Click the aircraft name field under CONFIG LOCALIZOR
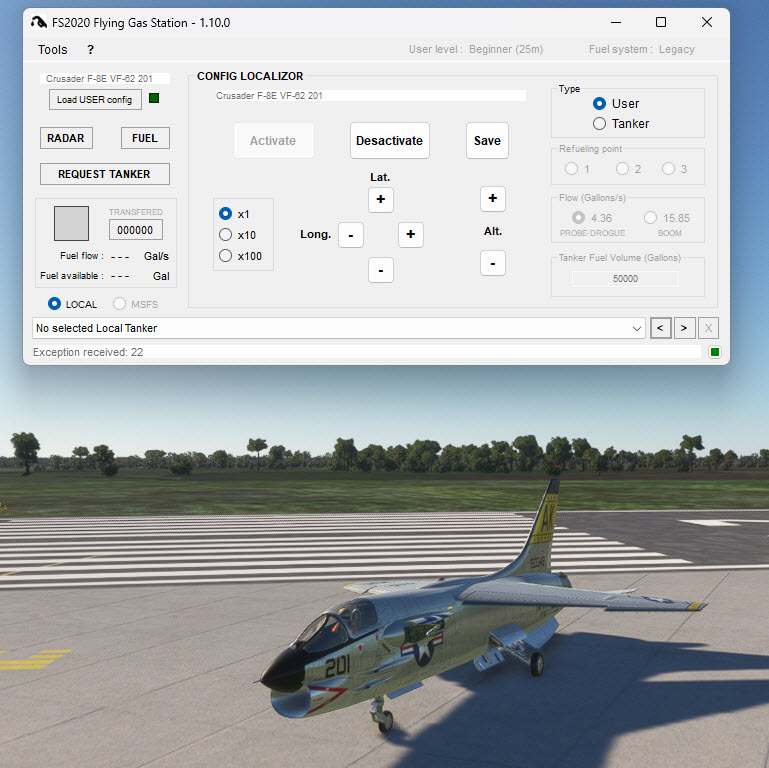The image size is (769, 768). click(x=371, y=96)
